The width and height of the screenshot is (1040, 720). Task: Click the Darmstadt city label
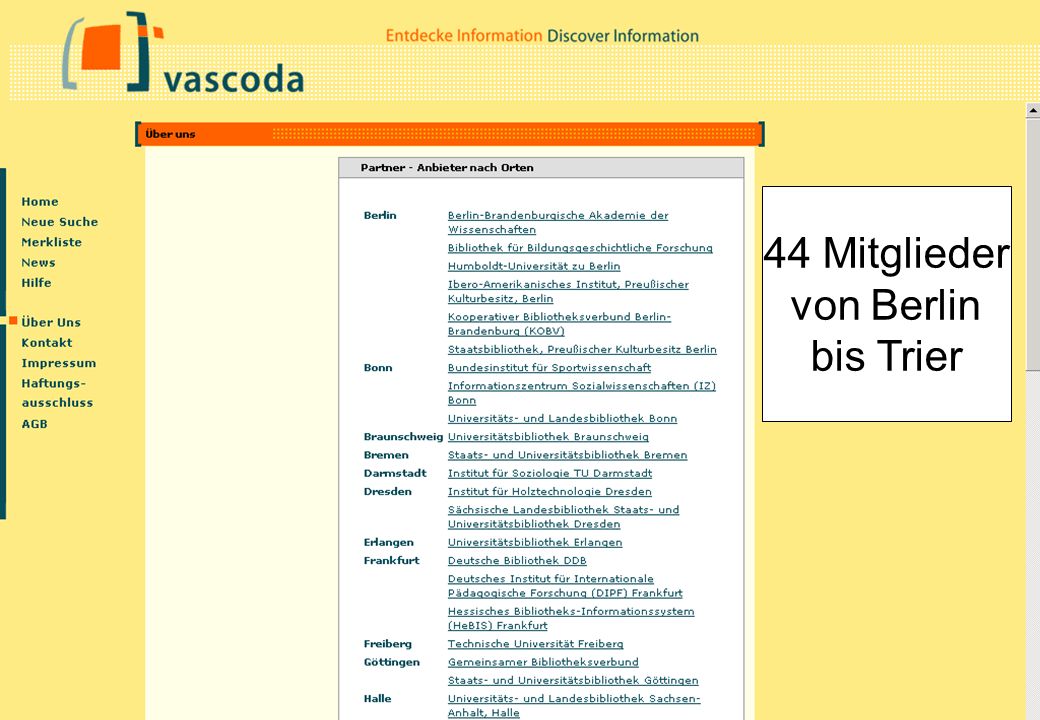click(395, 473)
